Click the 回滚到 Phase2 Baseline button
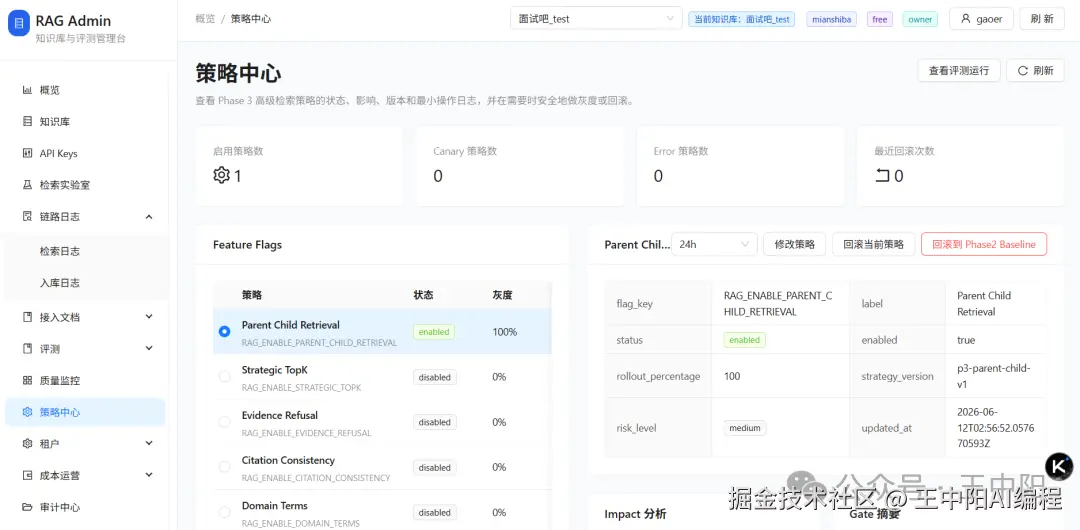Viewport: 1080px width, 530px height. tap(984, 244)
